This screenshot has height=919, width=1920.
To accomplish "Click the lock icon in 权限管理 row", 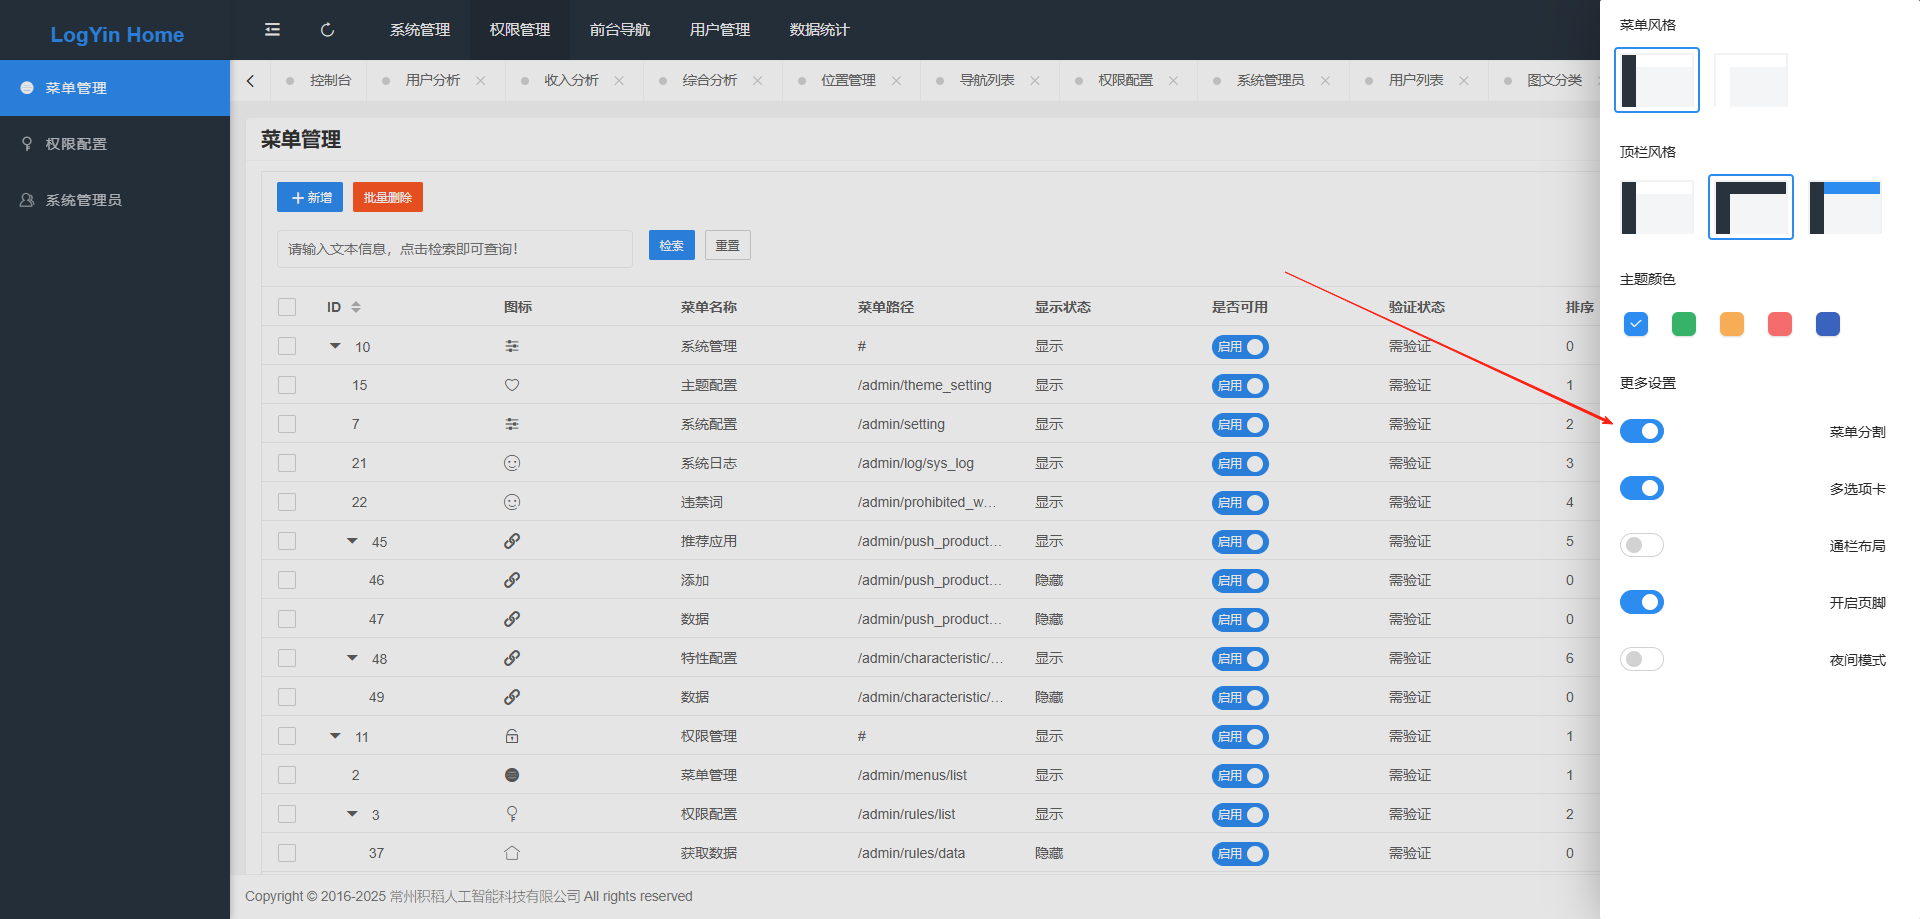I will [512, 736].
